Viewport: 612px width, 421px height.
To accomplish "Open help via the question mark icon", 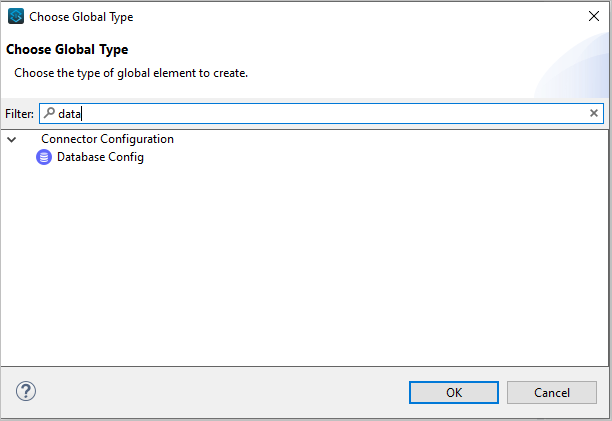I will coord(26,391).
